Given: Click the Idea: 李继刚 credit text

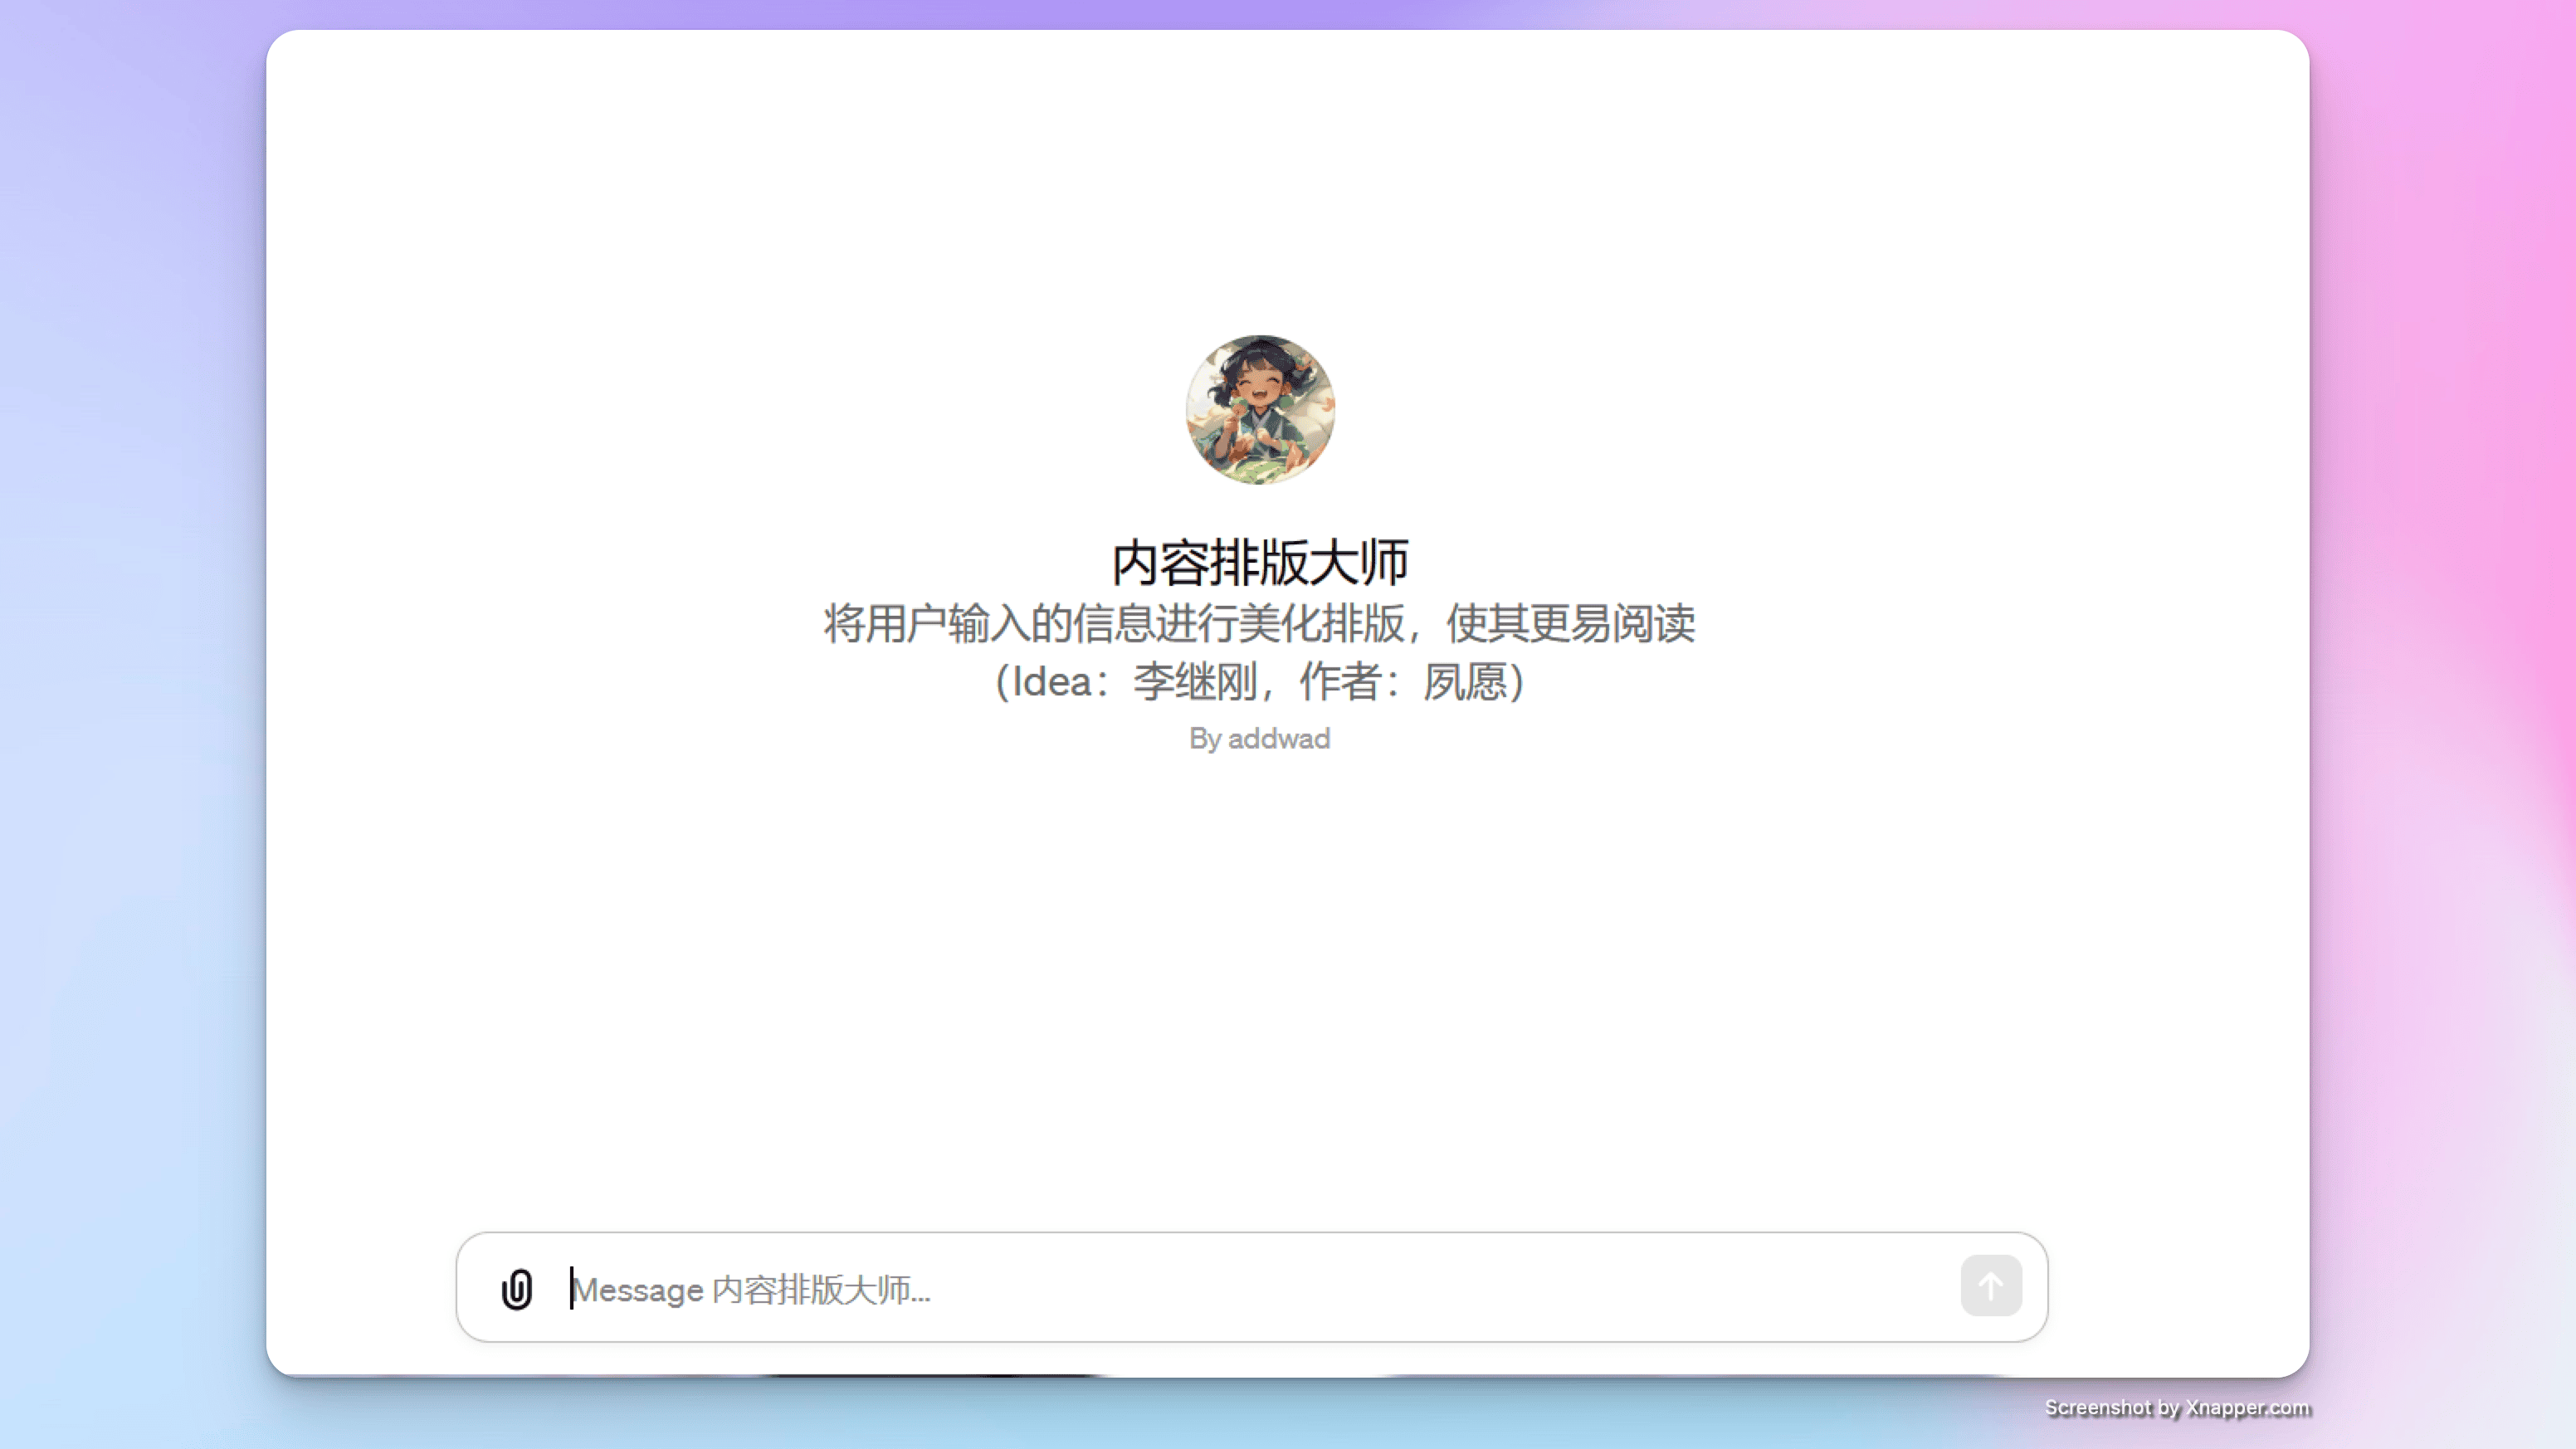Looking at the screenshot, I should pos(1135,682).
